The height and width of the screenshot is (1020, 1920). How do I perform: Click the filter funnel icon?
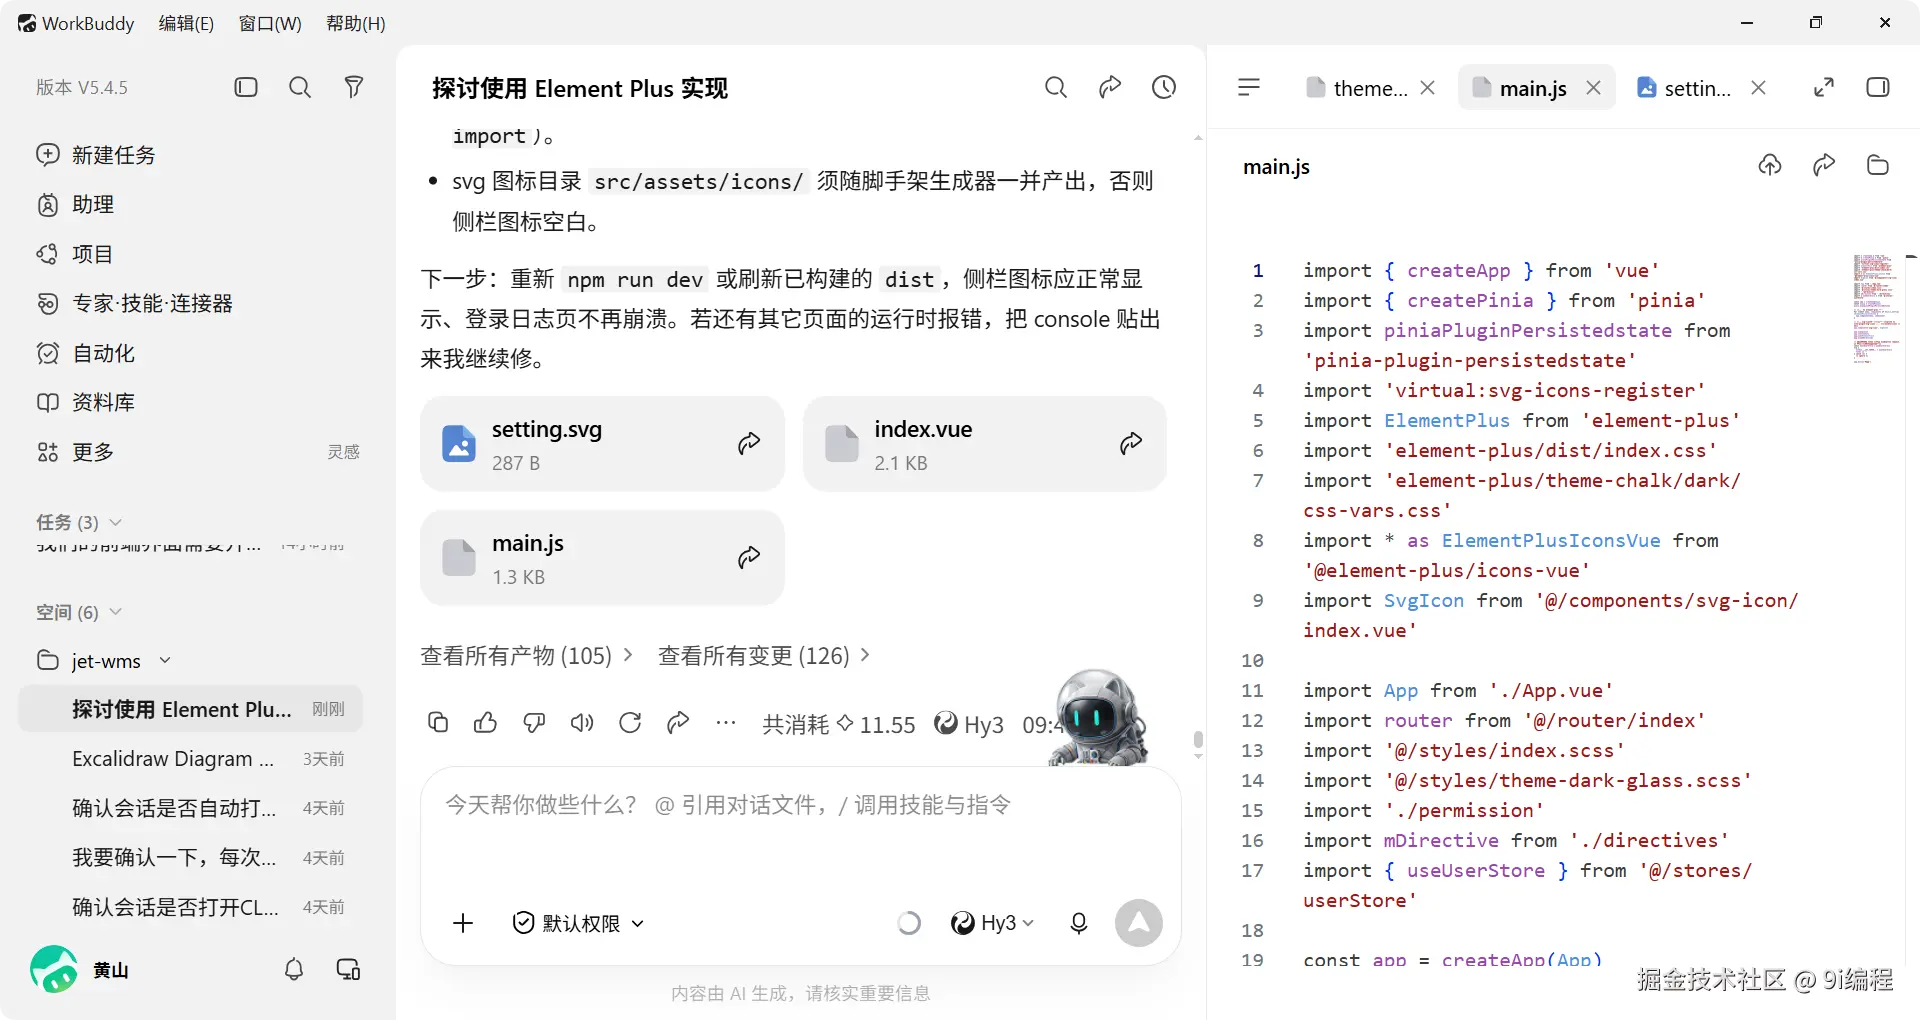click(354, 87)
